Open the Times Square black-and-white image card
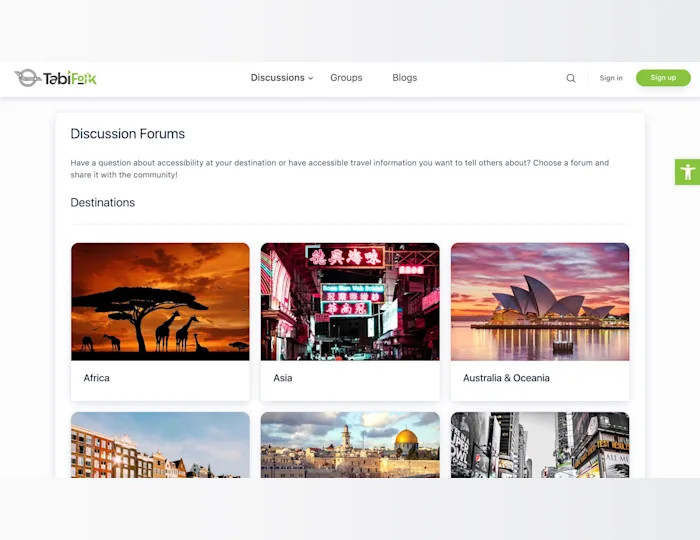The height and width of the screenshot is (540, 700). click(540, 445)
